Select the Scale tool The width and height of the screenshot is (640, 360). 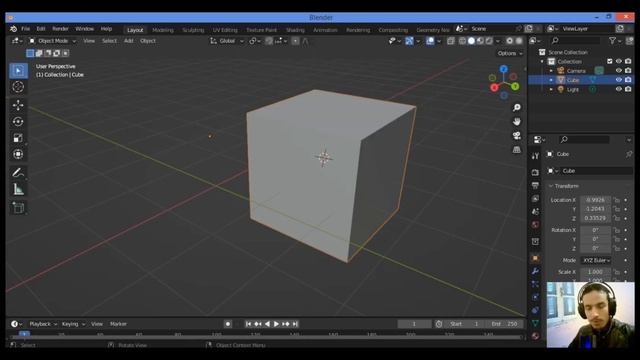tap(18, 138)
